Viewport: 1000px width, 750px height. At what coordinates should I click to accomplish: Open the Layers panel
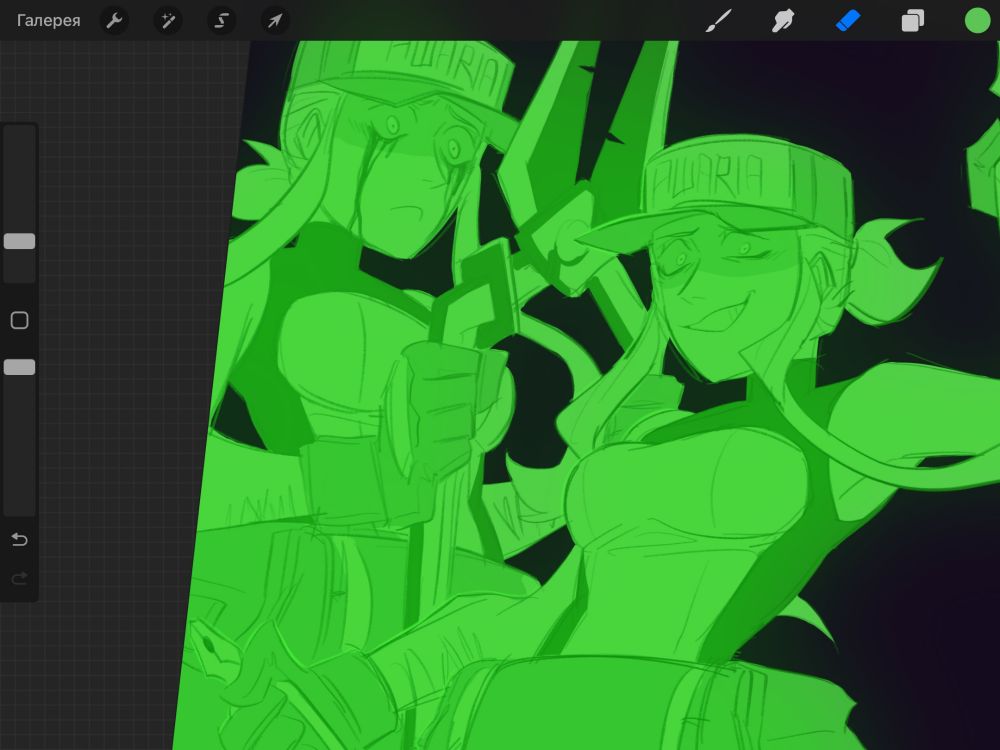(913, 20)
